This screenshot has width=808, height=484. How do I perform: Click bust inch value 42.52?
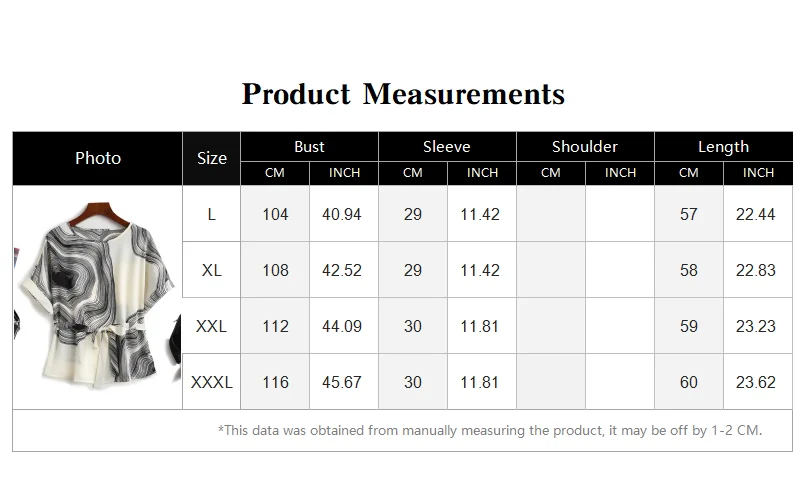[344, 270]
